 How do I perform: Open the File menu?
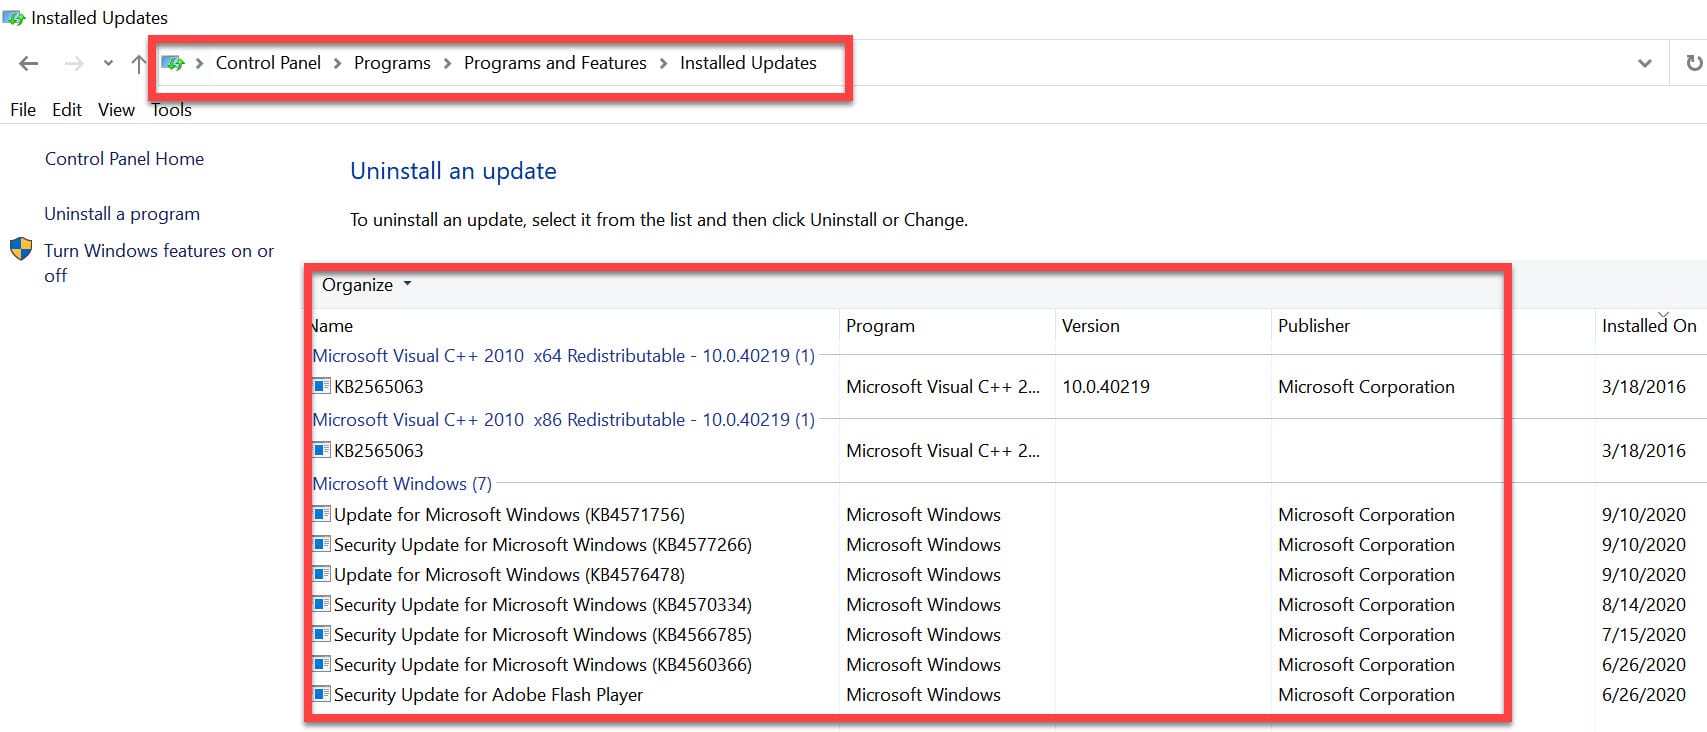[x=23, y=110]
